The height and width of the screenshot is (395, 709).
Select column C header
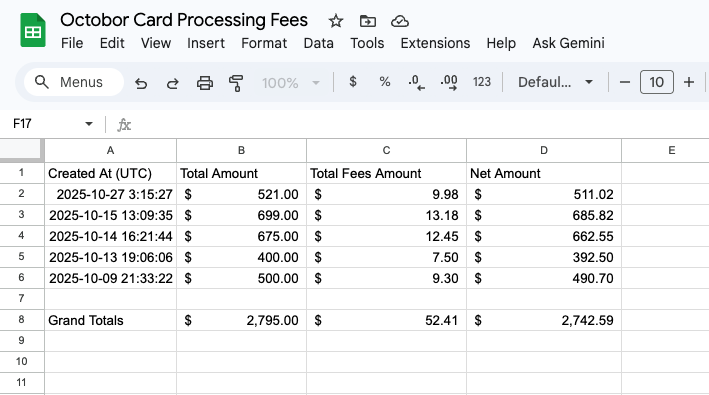386,150
